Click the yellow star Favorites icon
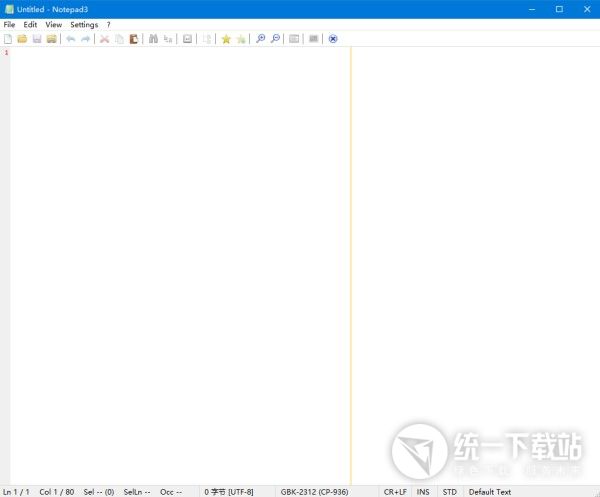 (226, 39)
